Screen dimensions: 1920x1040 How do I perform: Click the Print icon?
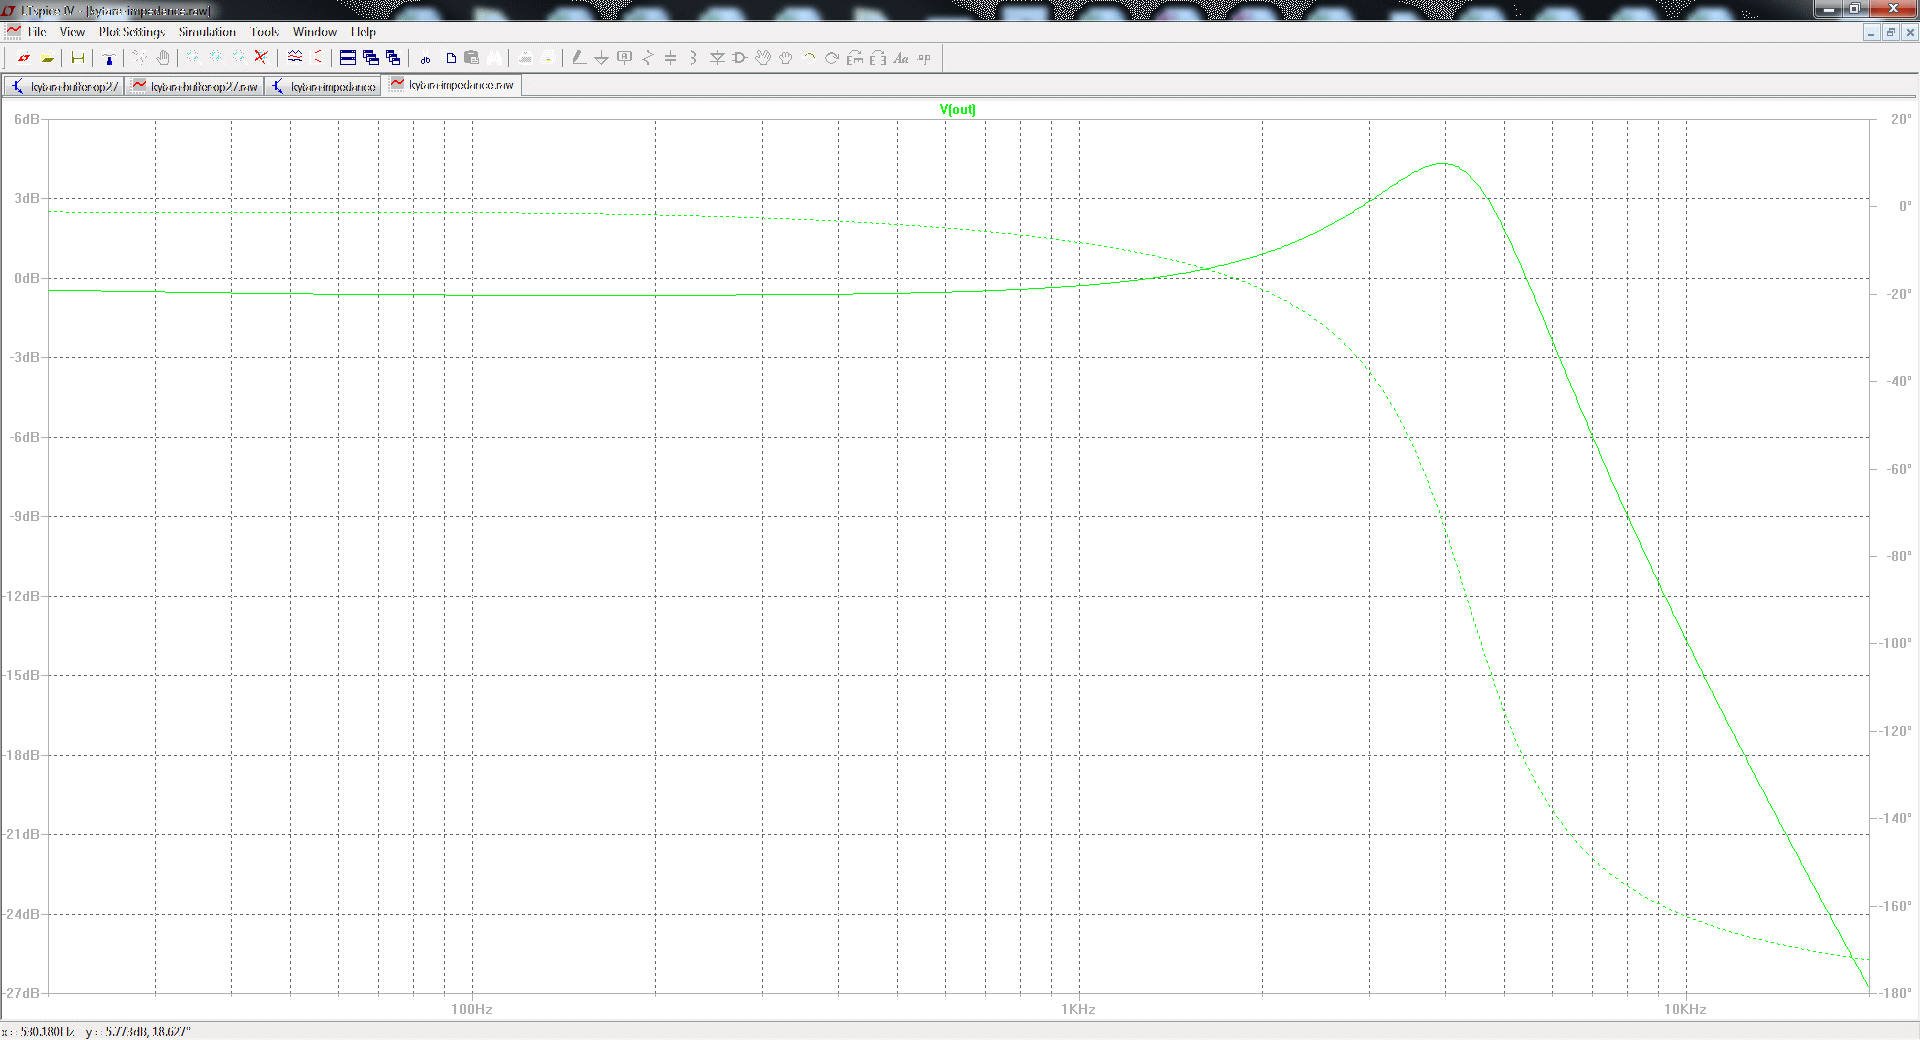pyautogui.click(x=548, y=58)
